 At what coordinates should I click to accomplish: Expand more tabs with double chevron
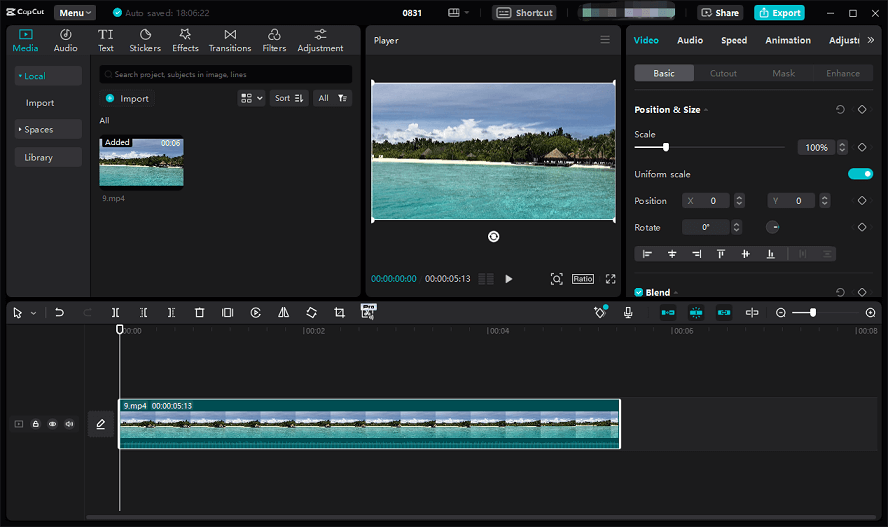click(x=871, y=40)
